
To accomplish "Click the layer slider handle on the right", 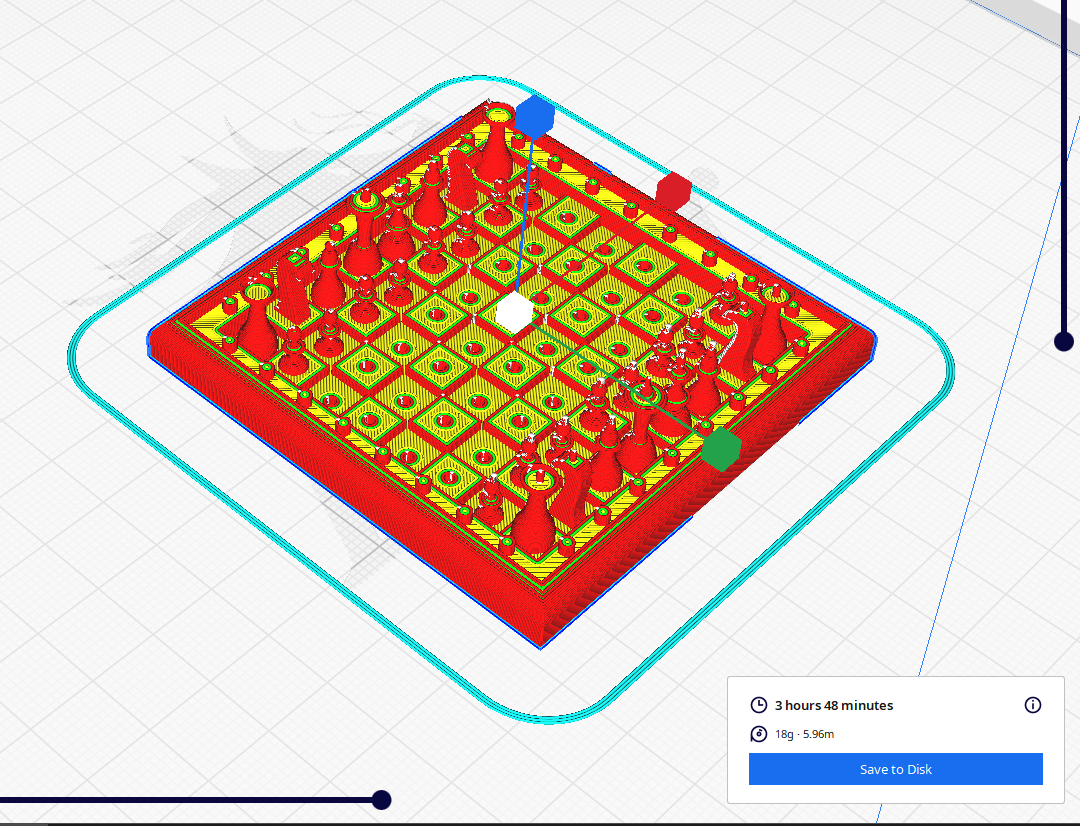I will tap(1064, 341).
